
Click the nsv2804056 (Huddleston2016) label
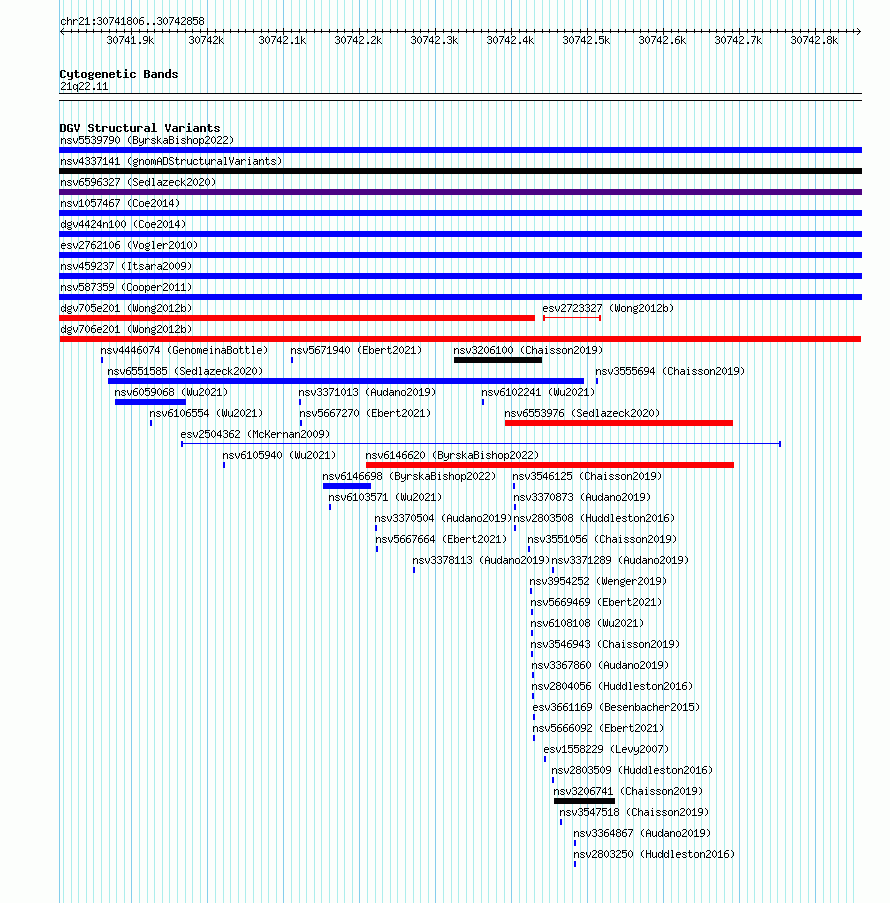pyautogui.click(x=612, y=686)
